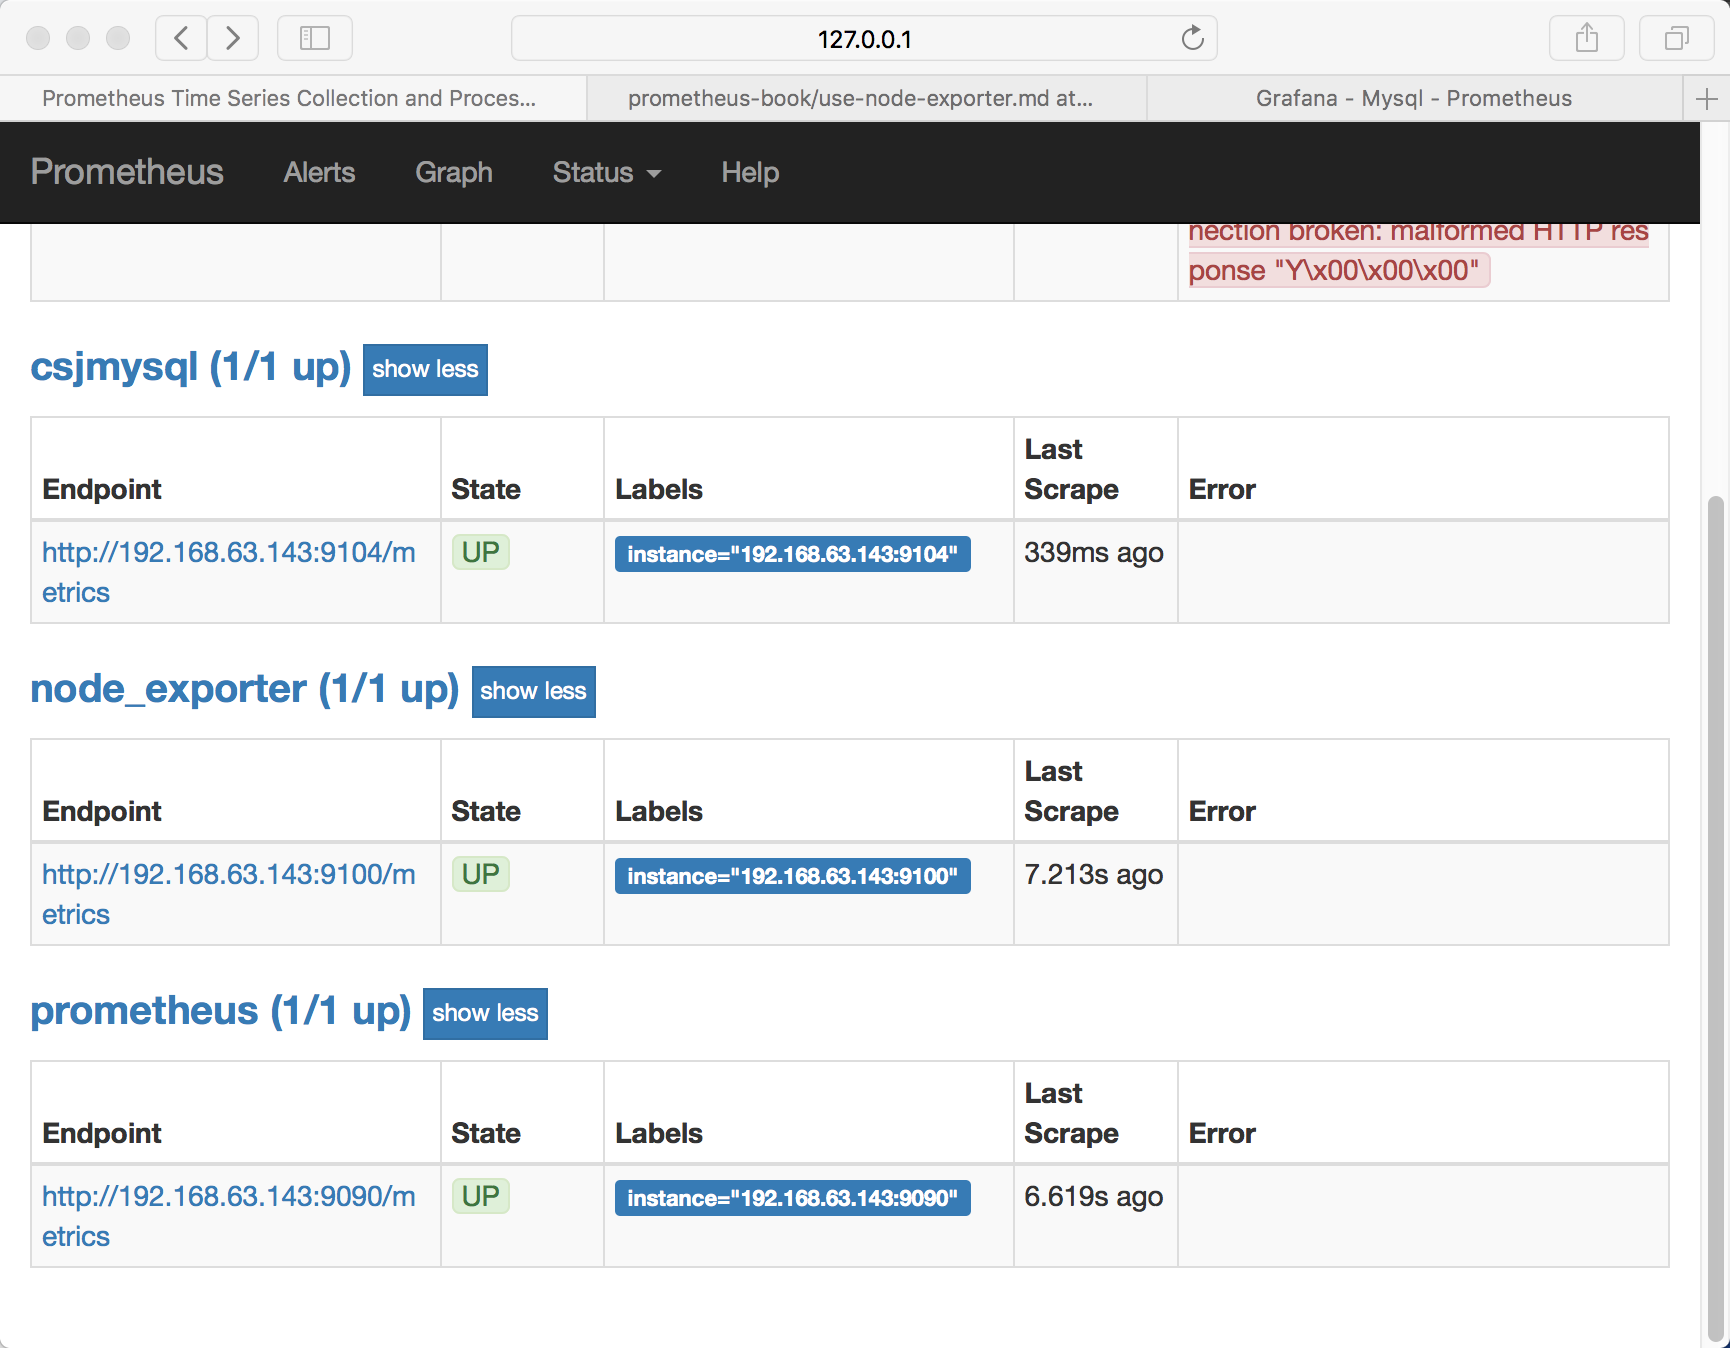The width and height of the screenshot is (1730, 1348).
Task: Open endpoint http://192.168.63.143:9104/metrics
Action: (x=228, y=572)
